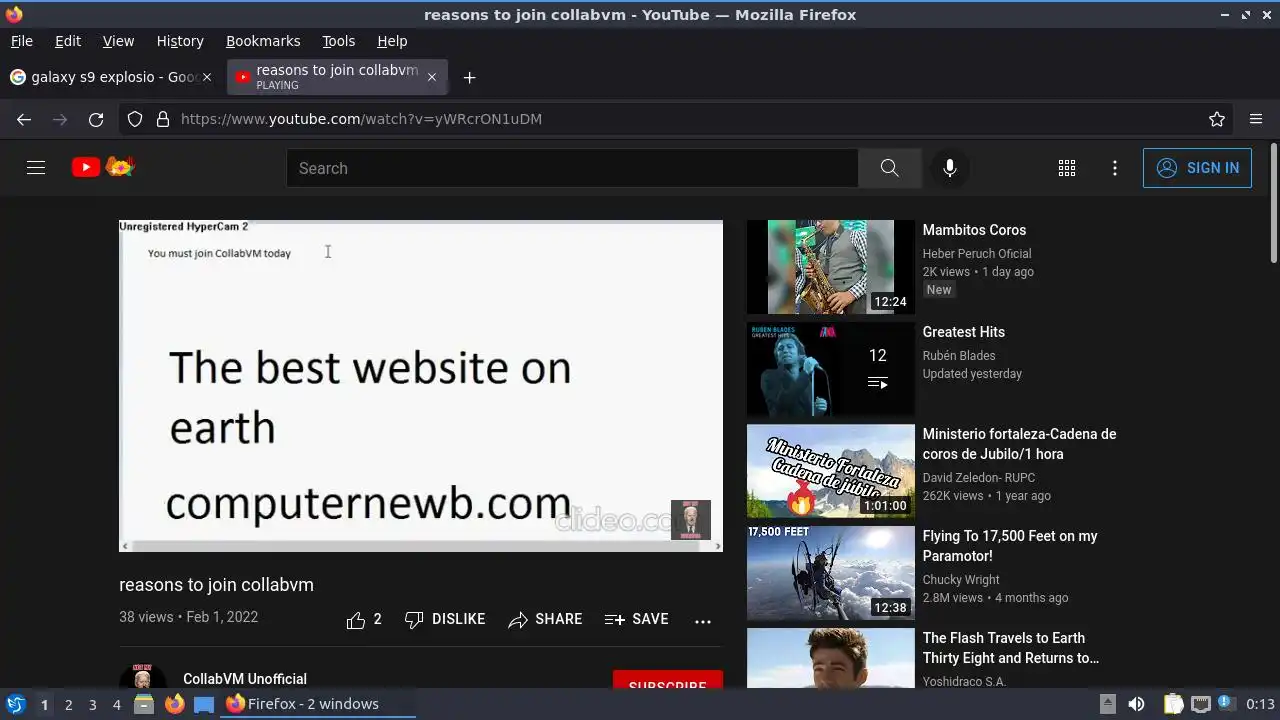Open the desktop start menu icon
Viewport: 1280px width, 720px height.
[16, 704]
